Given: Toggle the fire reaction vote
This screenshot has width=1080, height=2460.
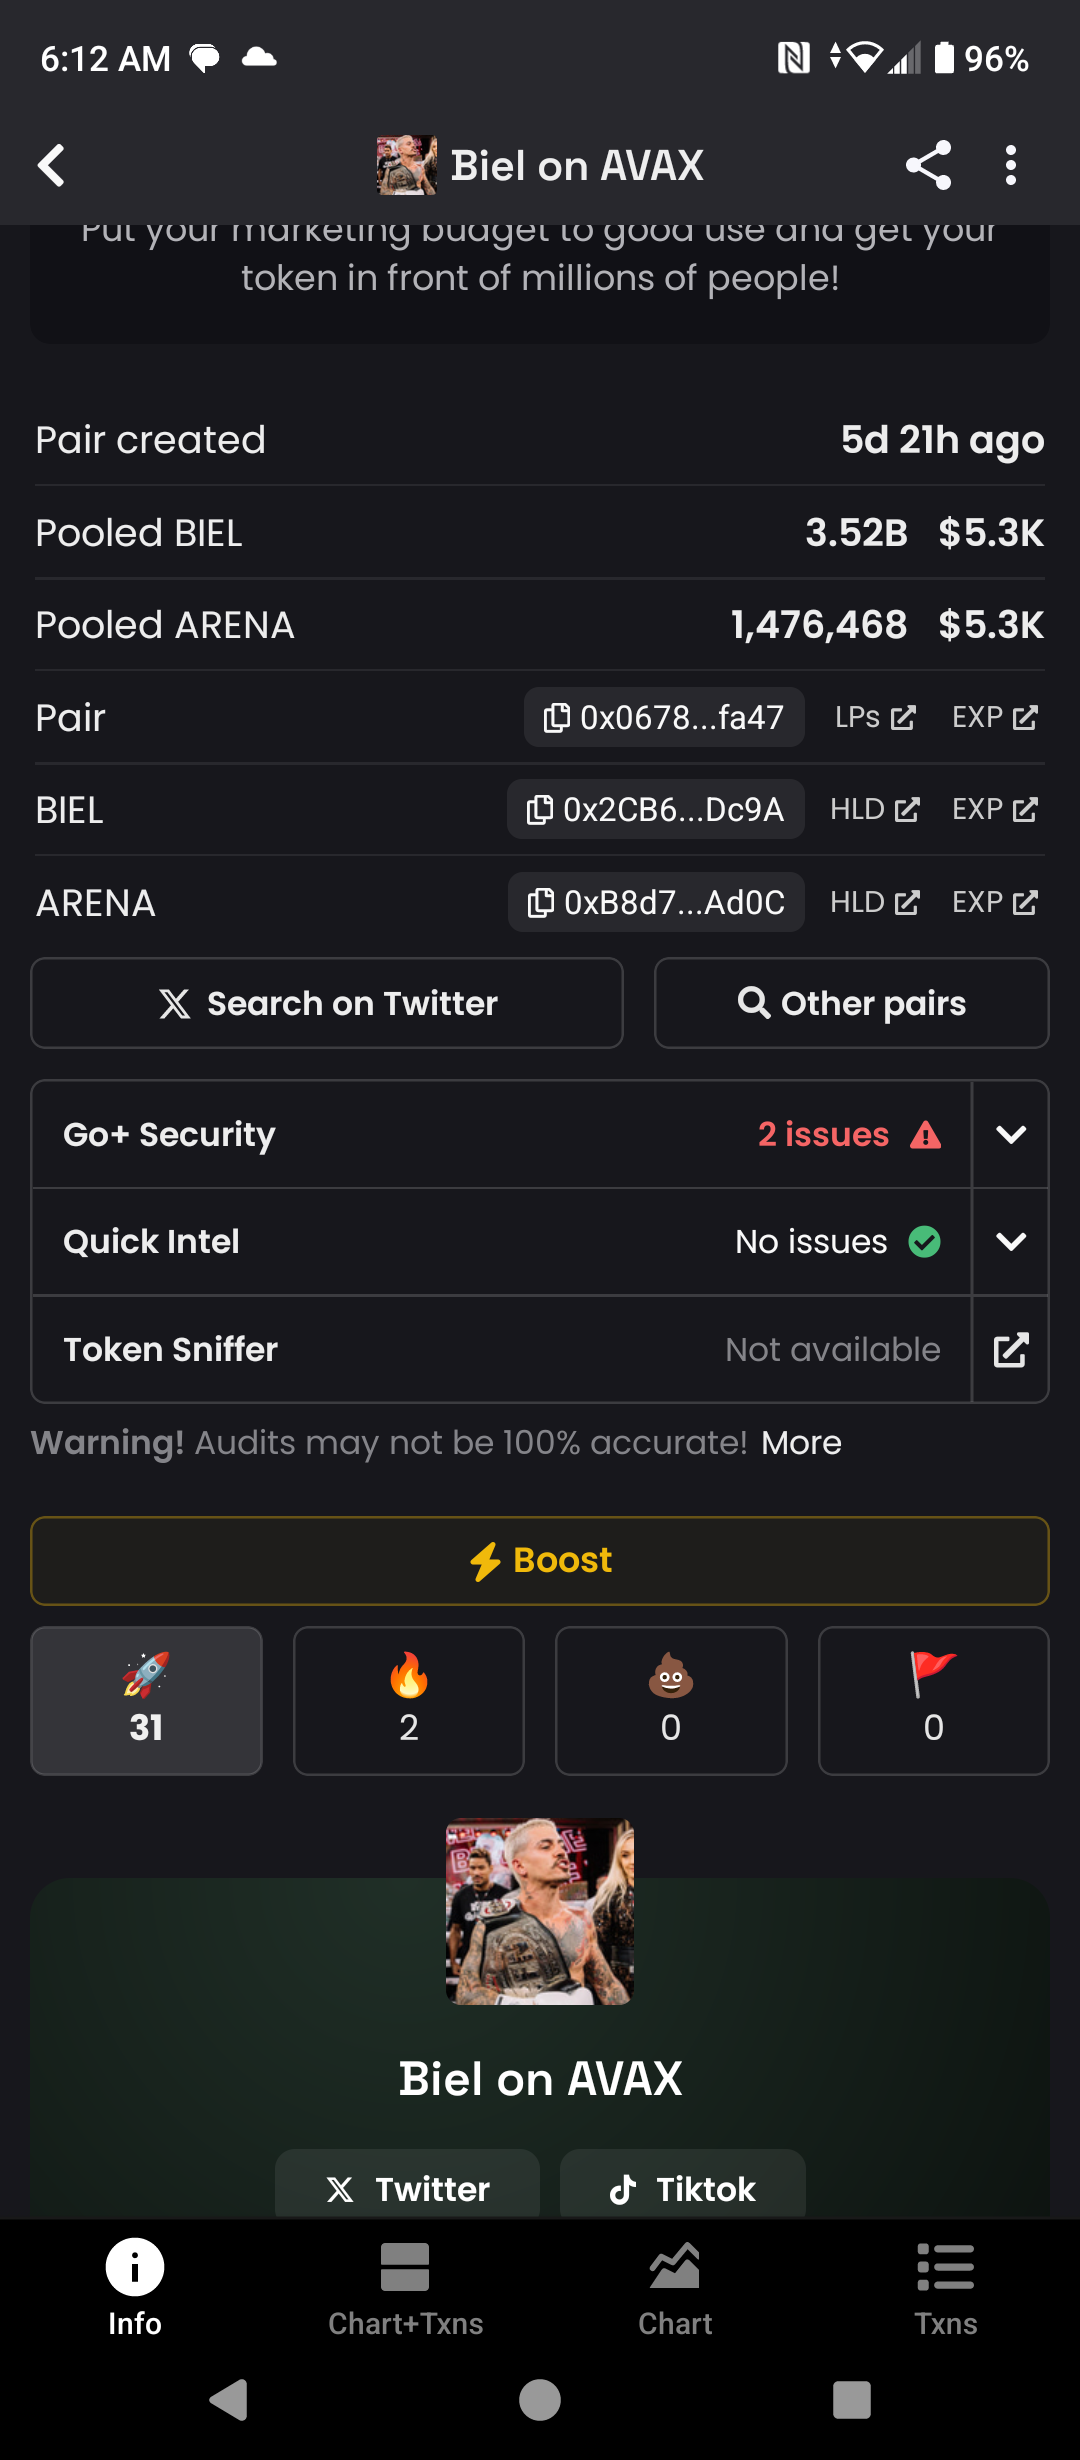Looking at the screenshot, I should pos(409,1700).
